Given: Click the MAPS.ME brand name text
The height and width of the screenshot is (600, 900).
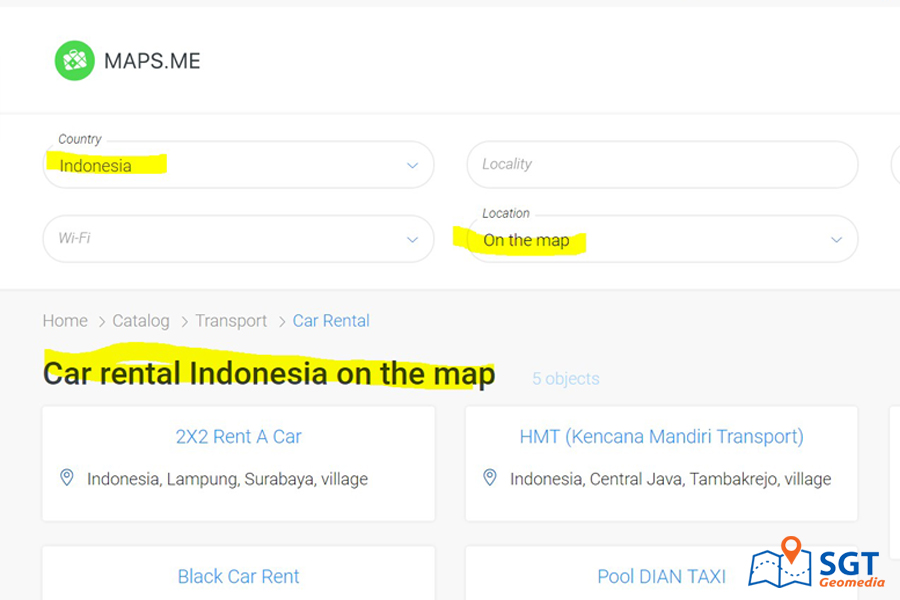Looking at the screenshot, I should coord(152,61).
